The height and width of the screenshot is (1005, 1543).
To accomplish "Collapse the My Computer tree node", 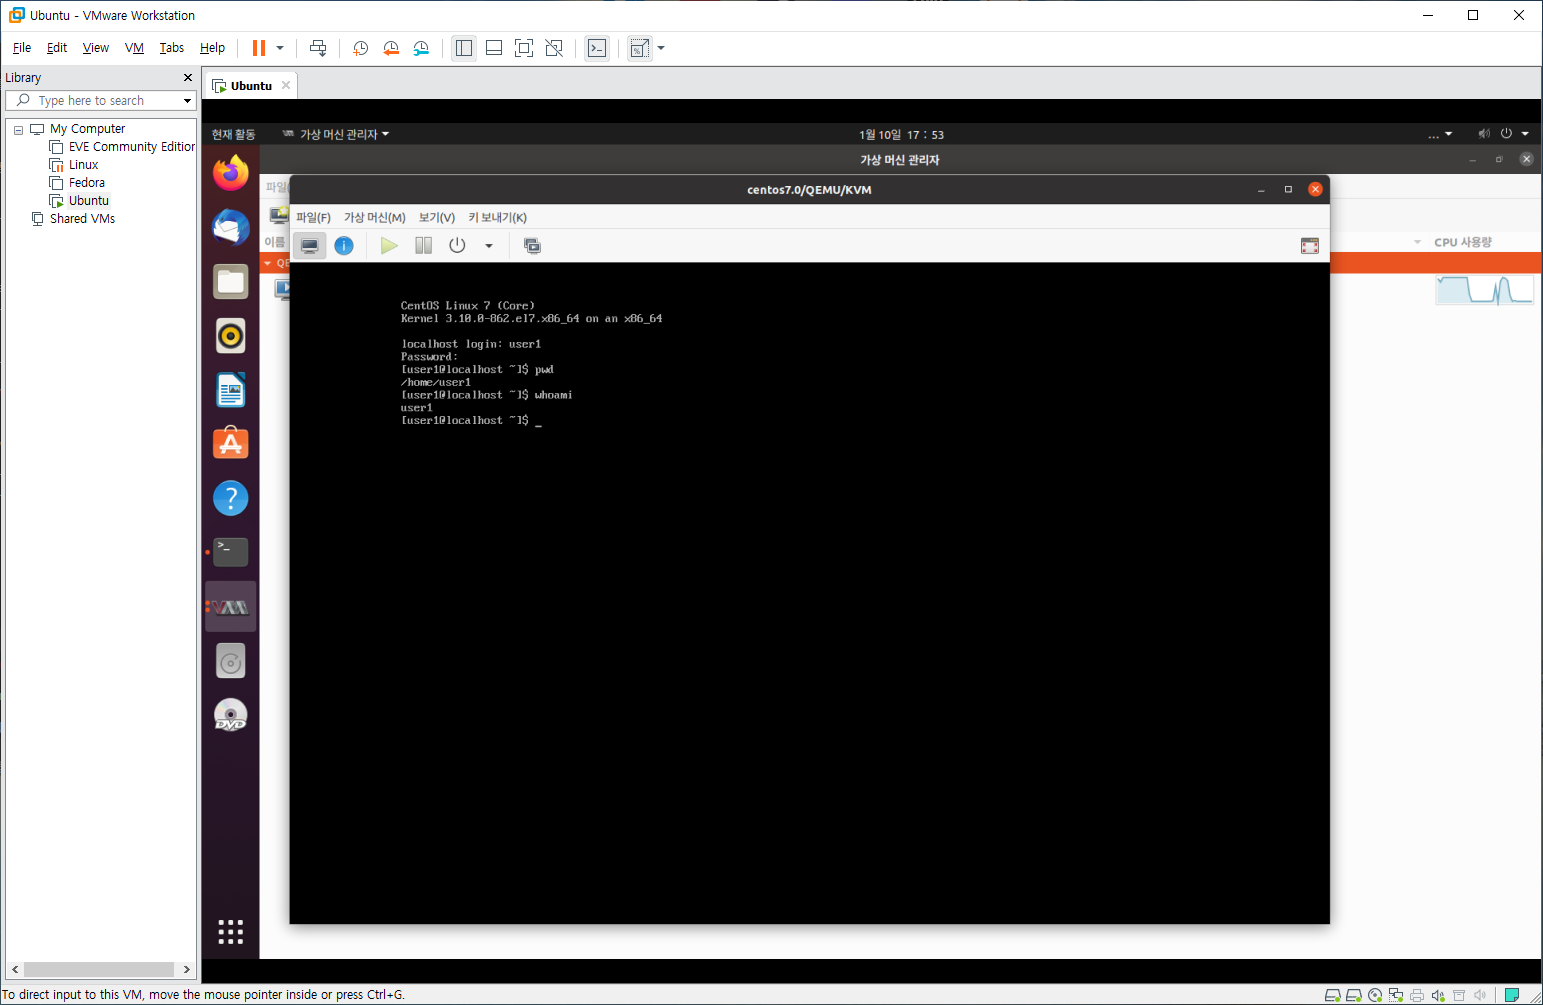I will click(18, 130).
